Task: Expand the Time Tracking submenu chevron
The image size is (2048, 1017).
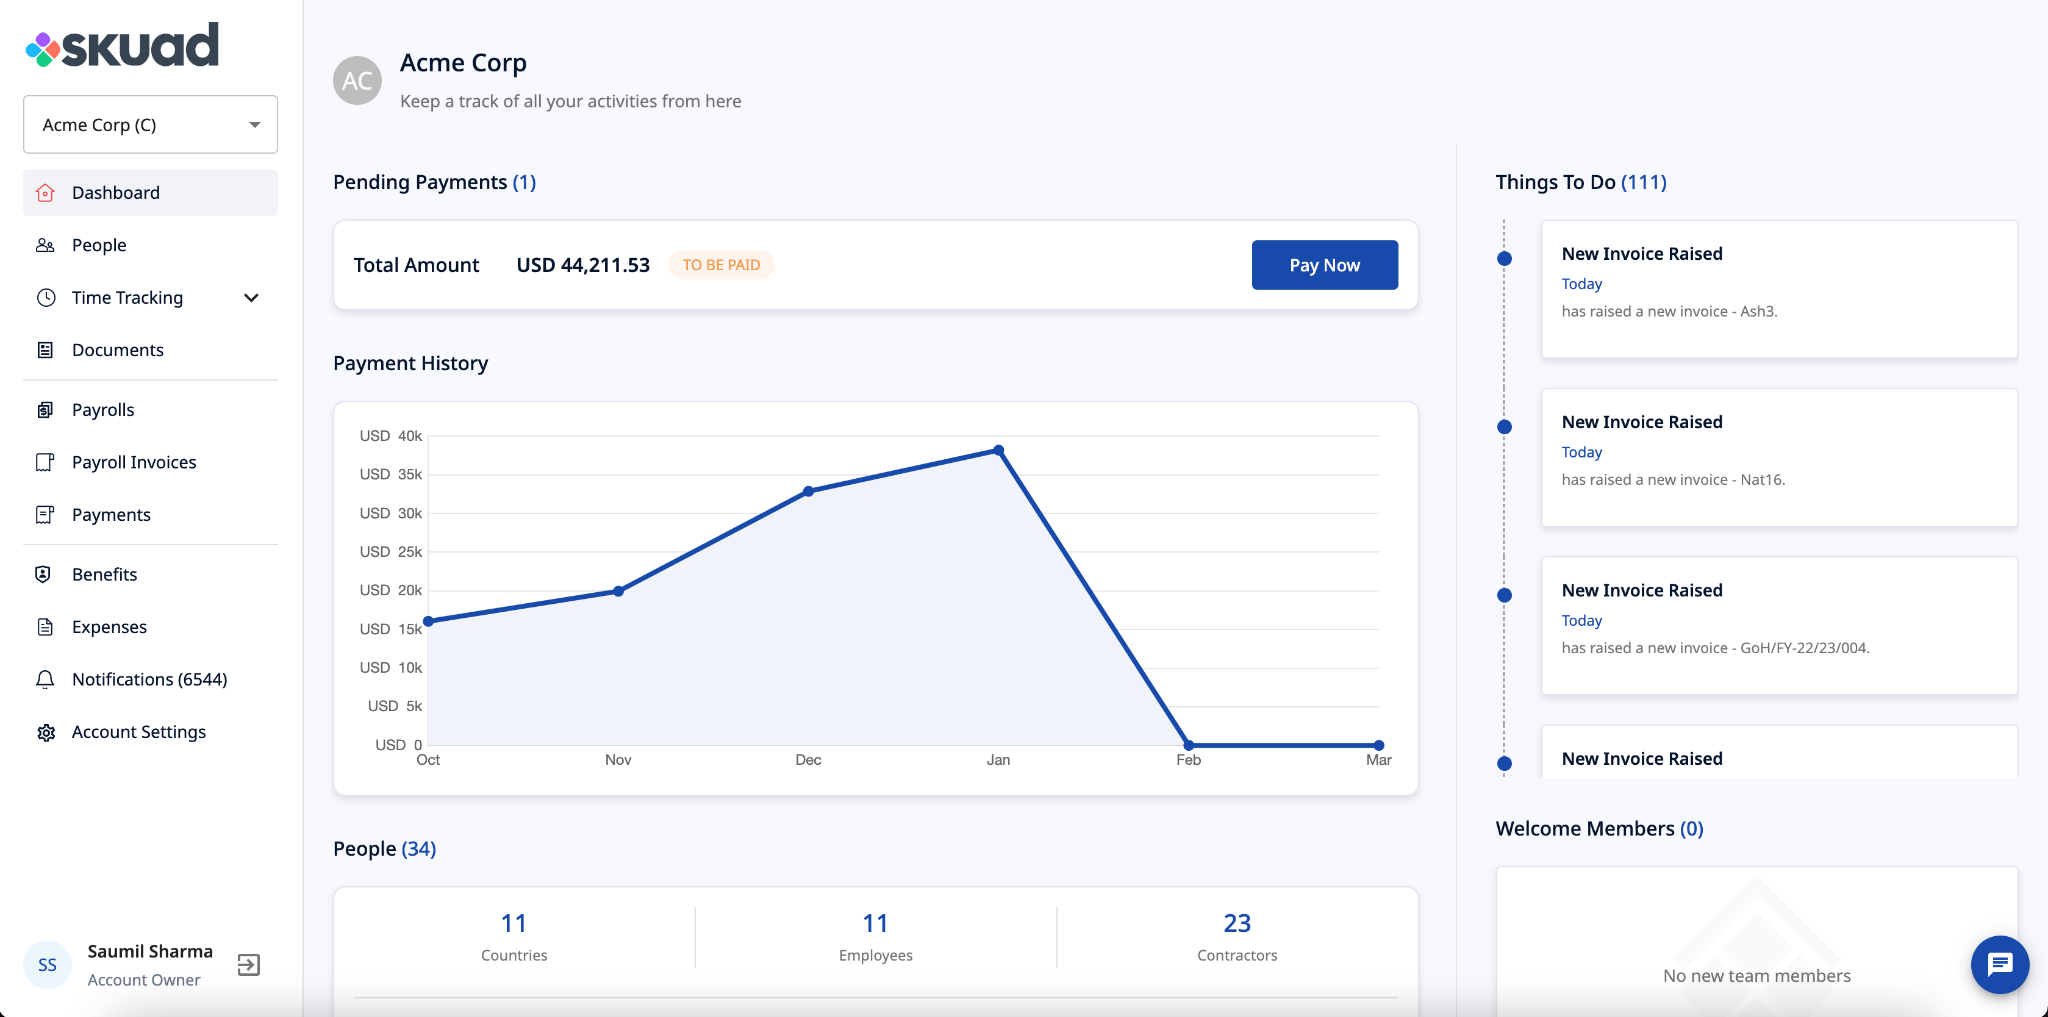Action: click(x=252, y=297)
